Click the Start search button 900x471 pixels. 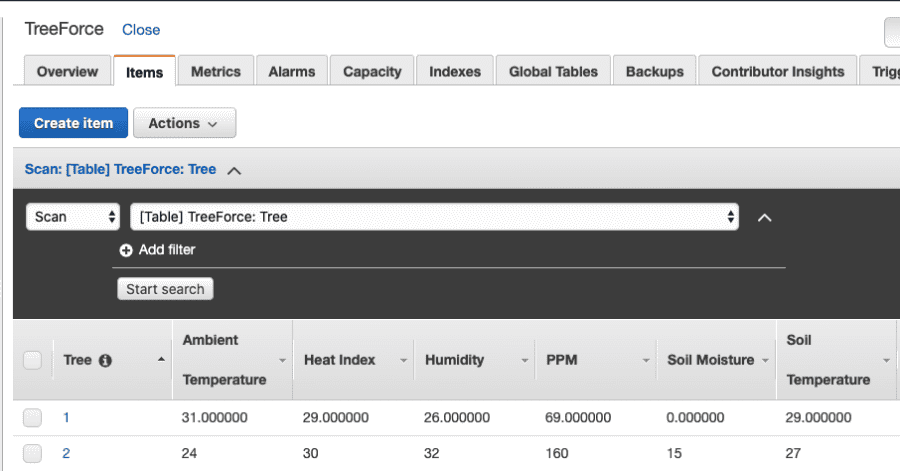tap(165, 289)
